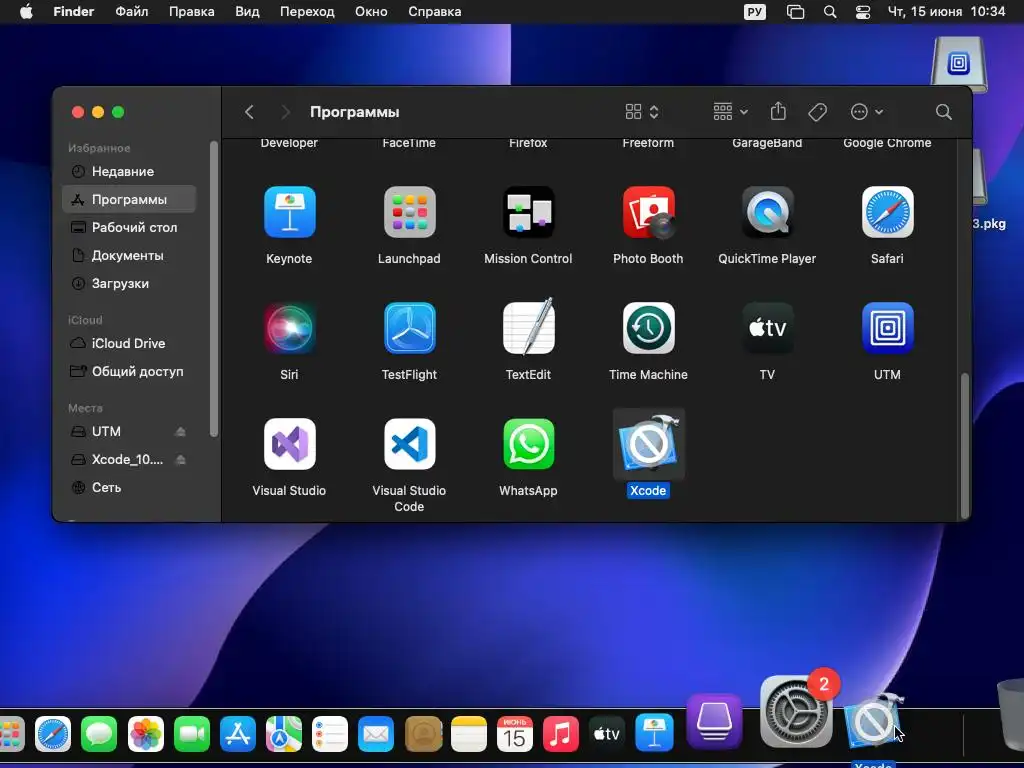Screen dimensions: 1024x768
Task: Open the Keynote app icon in Finder
Action: [x=289, y=212]
